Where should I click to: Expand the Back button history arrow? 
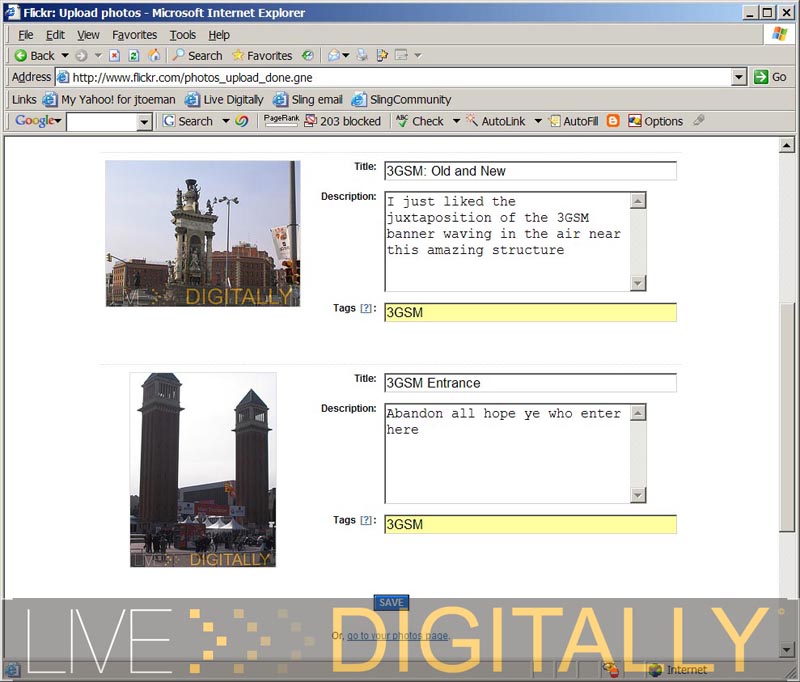pyautogui.click(x=65, y=56)
